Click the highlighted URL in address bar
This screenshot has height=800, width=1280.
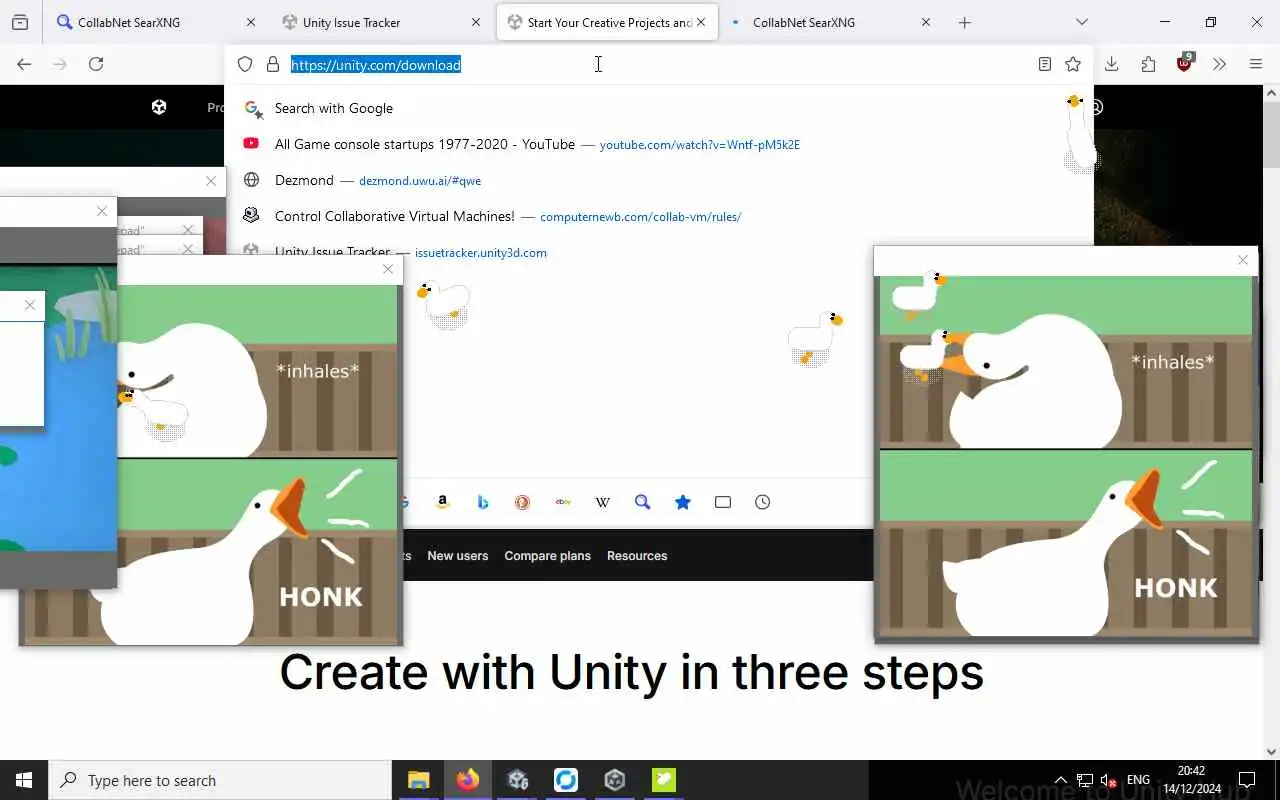(376, 65)
